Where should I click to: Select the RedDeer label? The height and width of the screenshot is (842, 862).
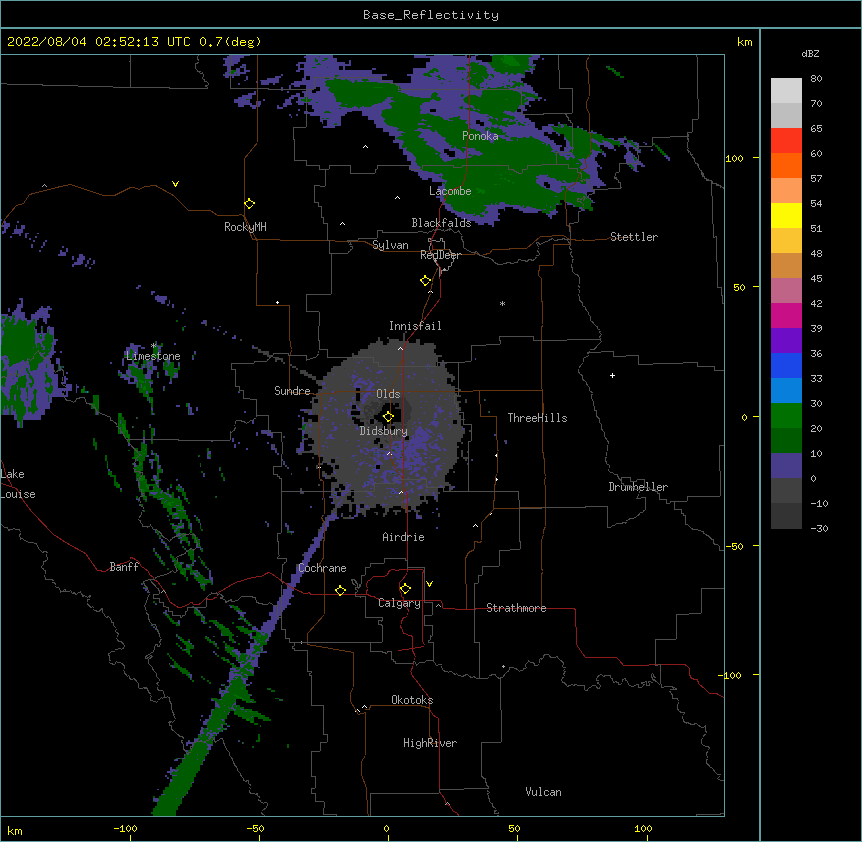click(x=440, y=255)
